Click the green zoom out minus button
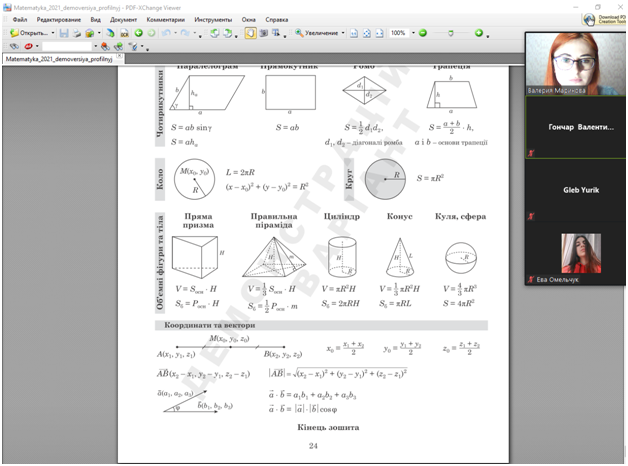The width and height of the screenshot is (628, 466). click(423, 33)
